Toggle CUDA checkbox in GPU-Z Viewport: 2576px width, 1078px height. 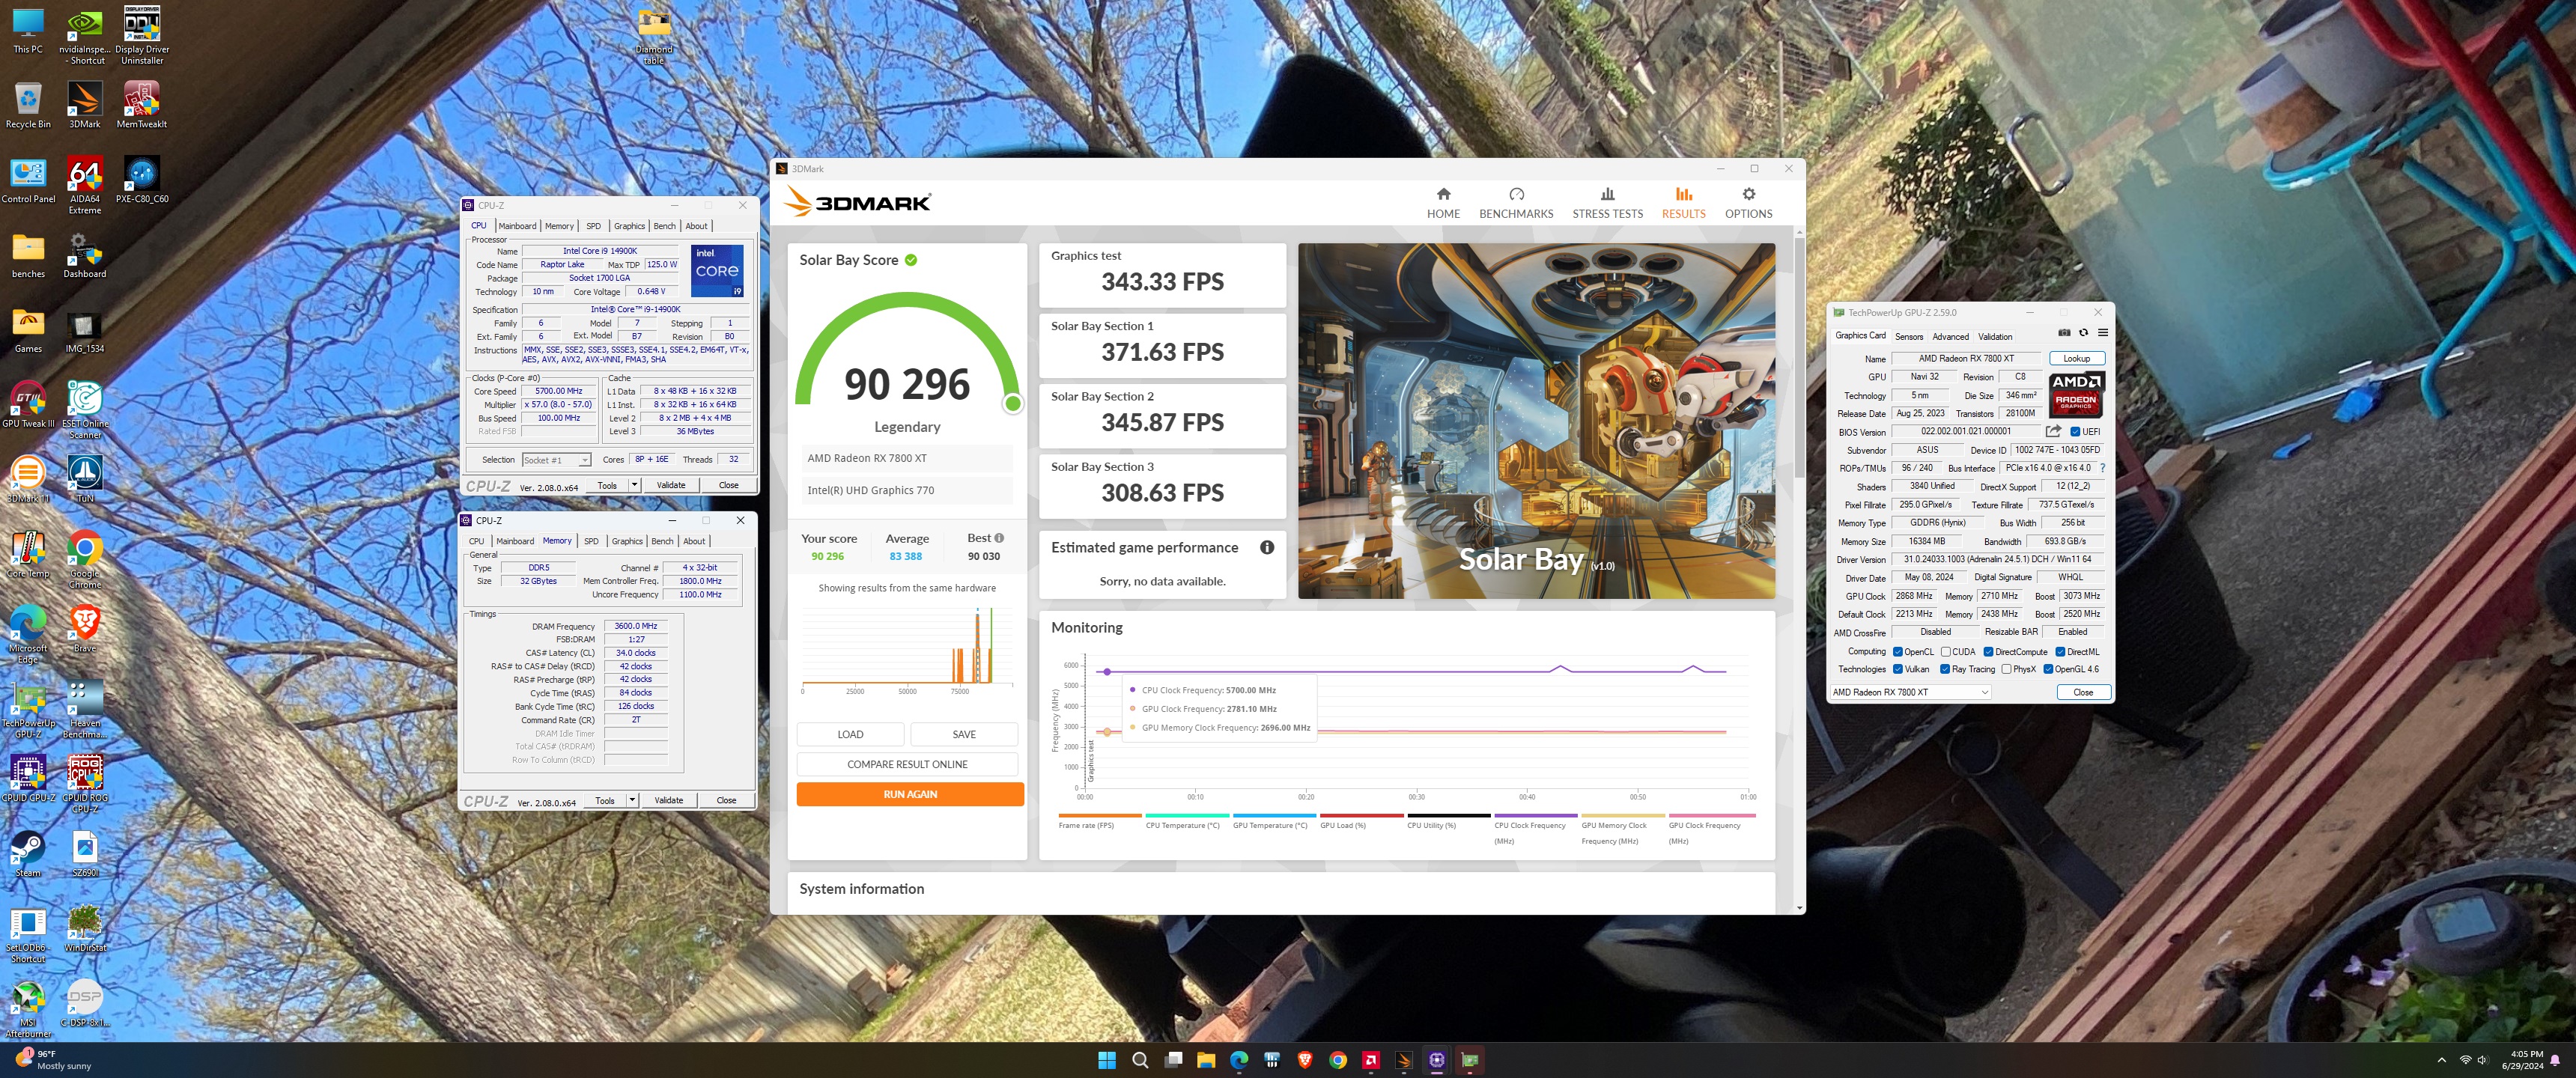coord(1945,652)
